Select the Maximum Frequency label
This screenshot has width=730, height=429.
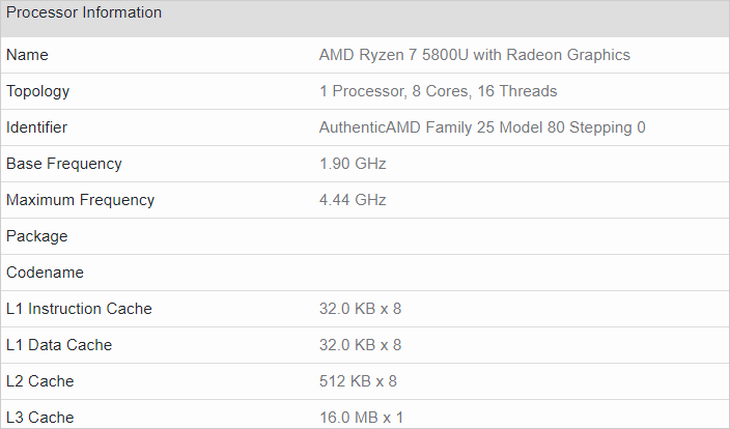click(x=80, y=200)
